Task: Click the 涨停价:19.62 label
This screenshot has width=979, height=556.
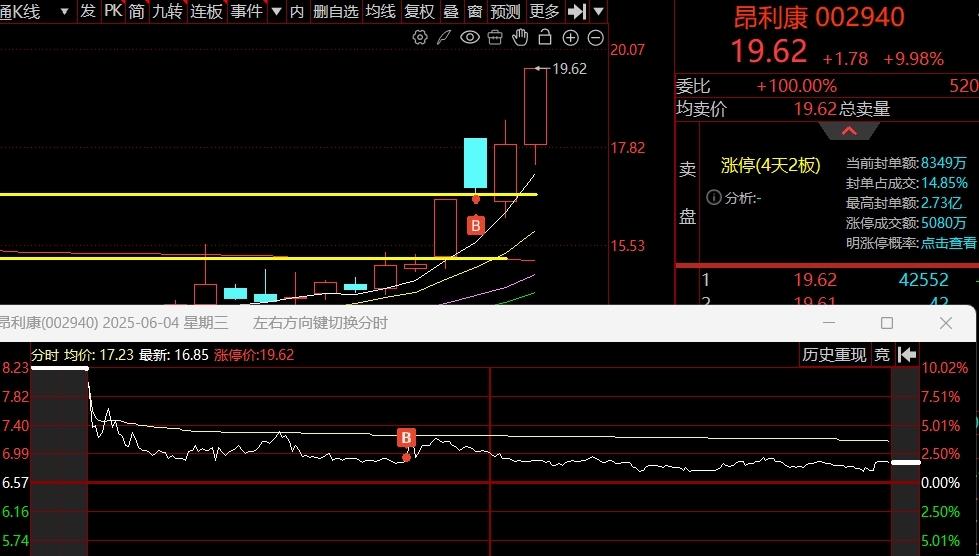Action: tap(254, 354)
